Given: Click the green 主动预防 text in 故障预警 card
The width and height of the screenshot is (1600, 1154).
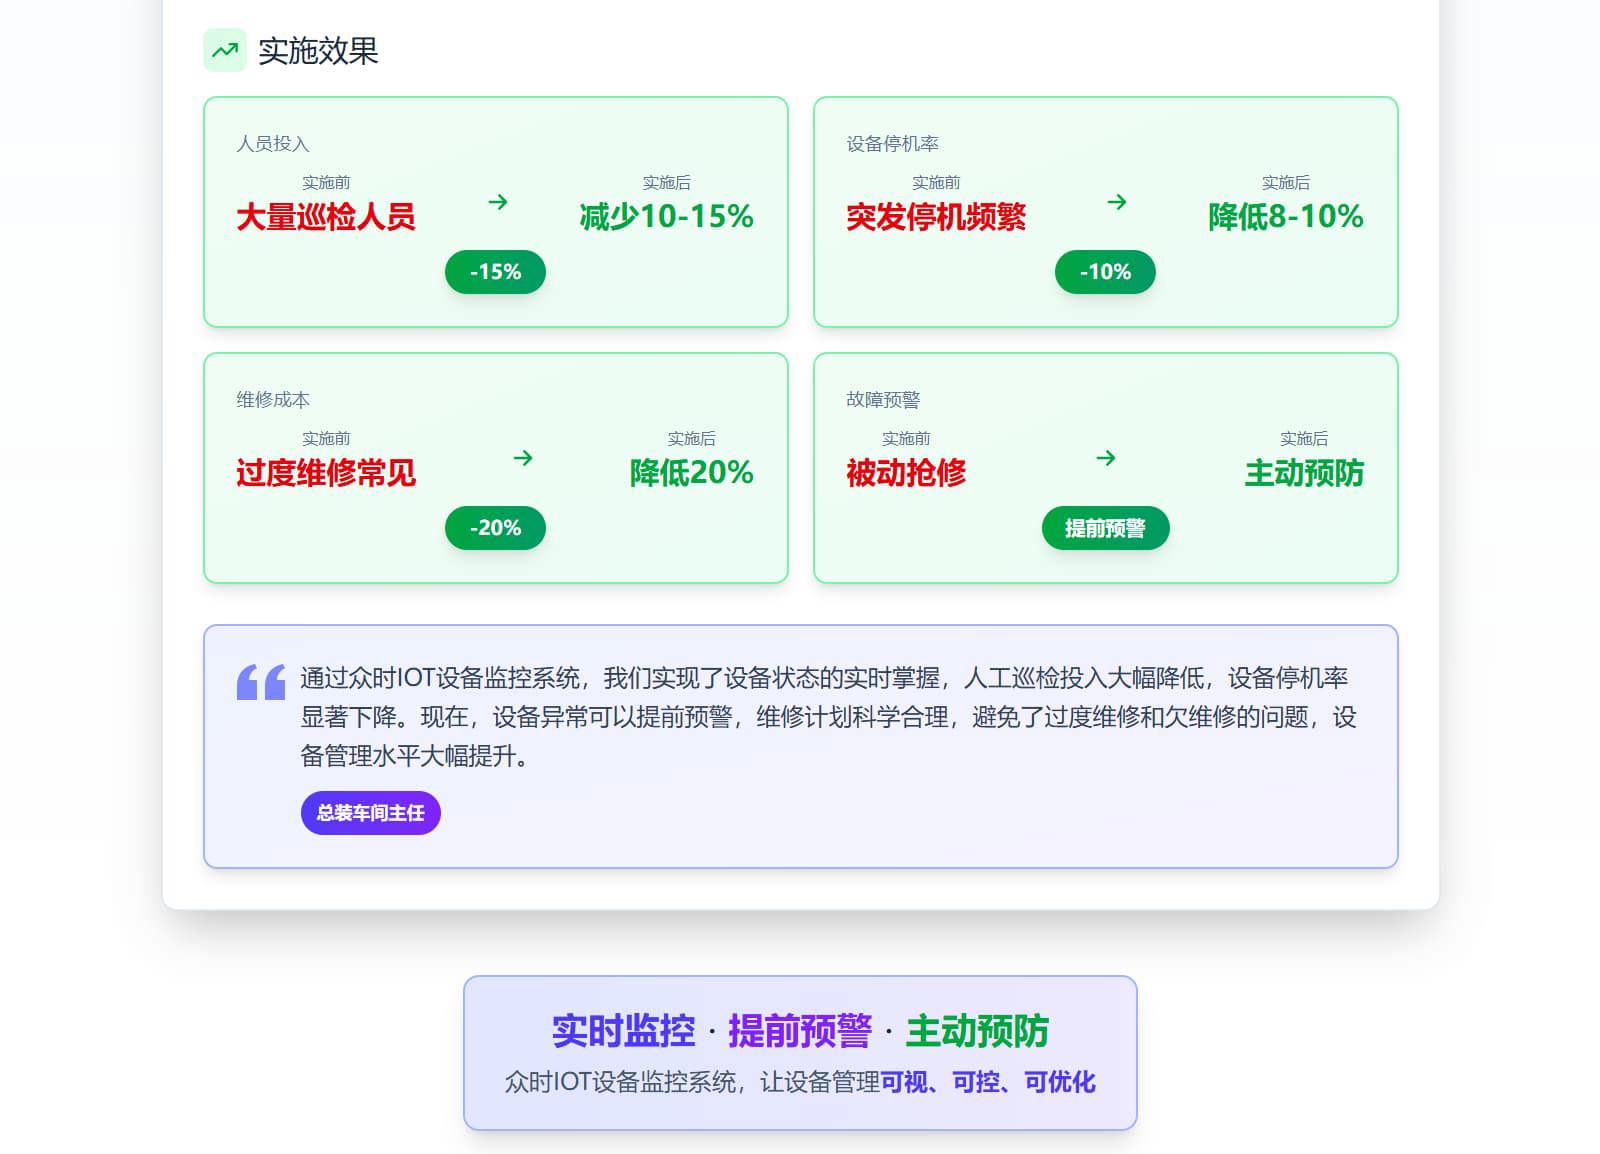Looking at the screenshot, I should click(1304, 473).
